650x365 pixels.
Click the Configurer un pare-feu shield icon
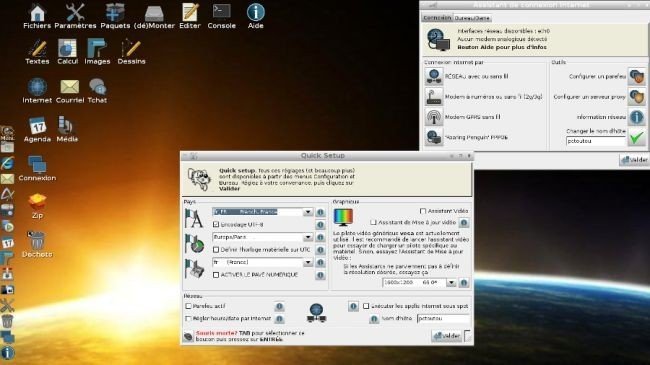pos(637,76)
